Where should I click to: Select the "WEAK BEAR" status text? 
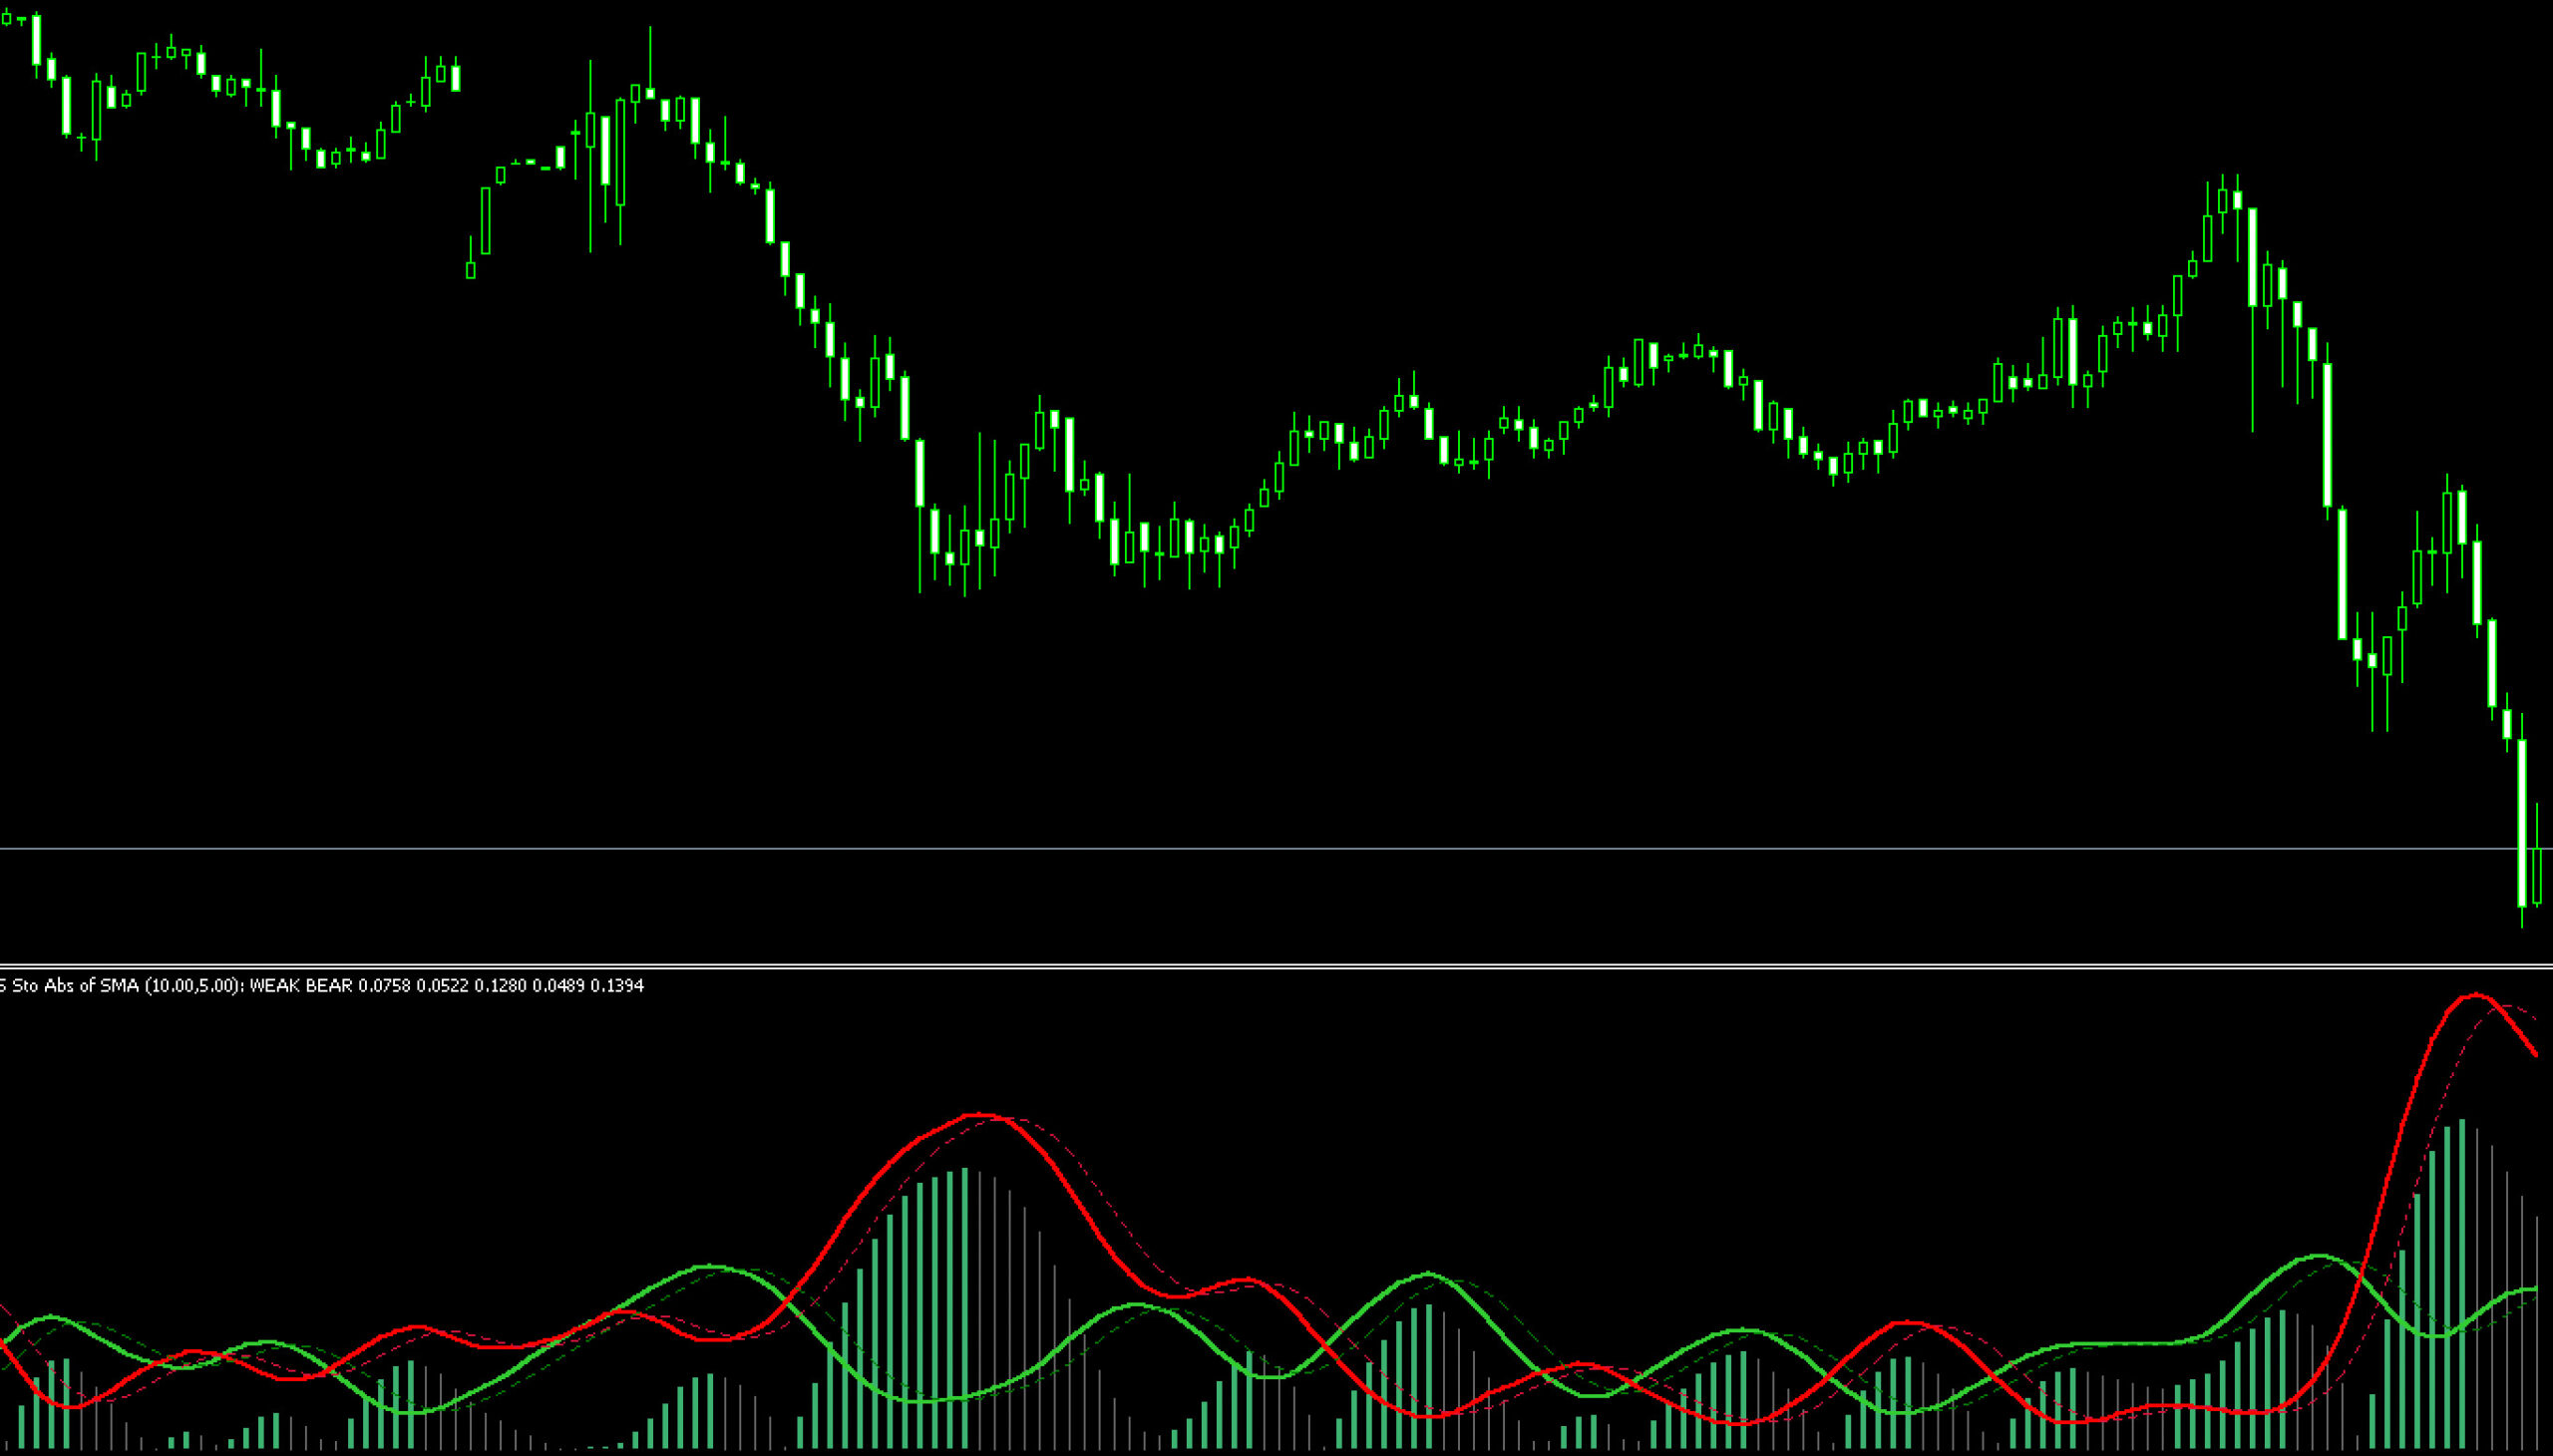tap(301, 986)
